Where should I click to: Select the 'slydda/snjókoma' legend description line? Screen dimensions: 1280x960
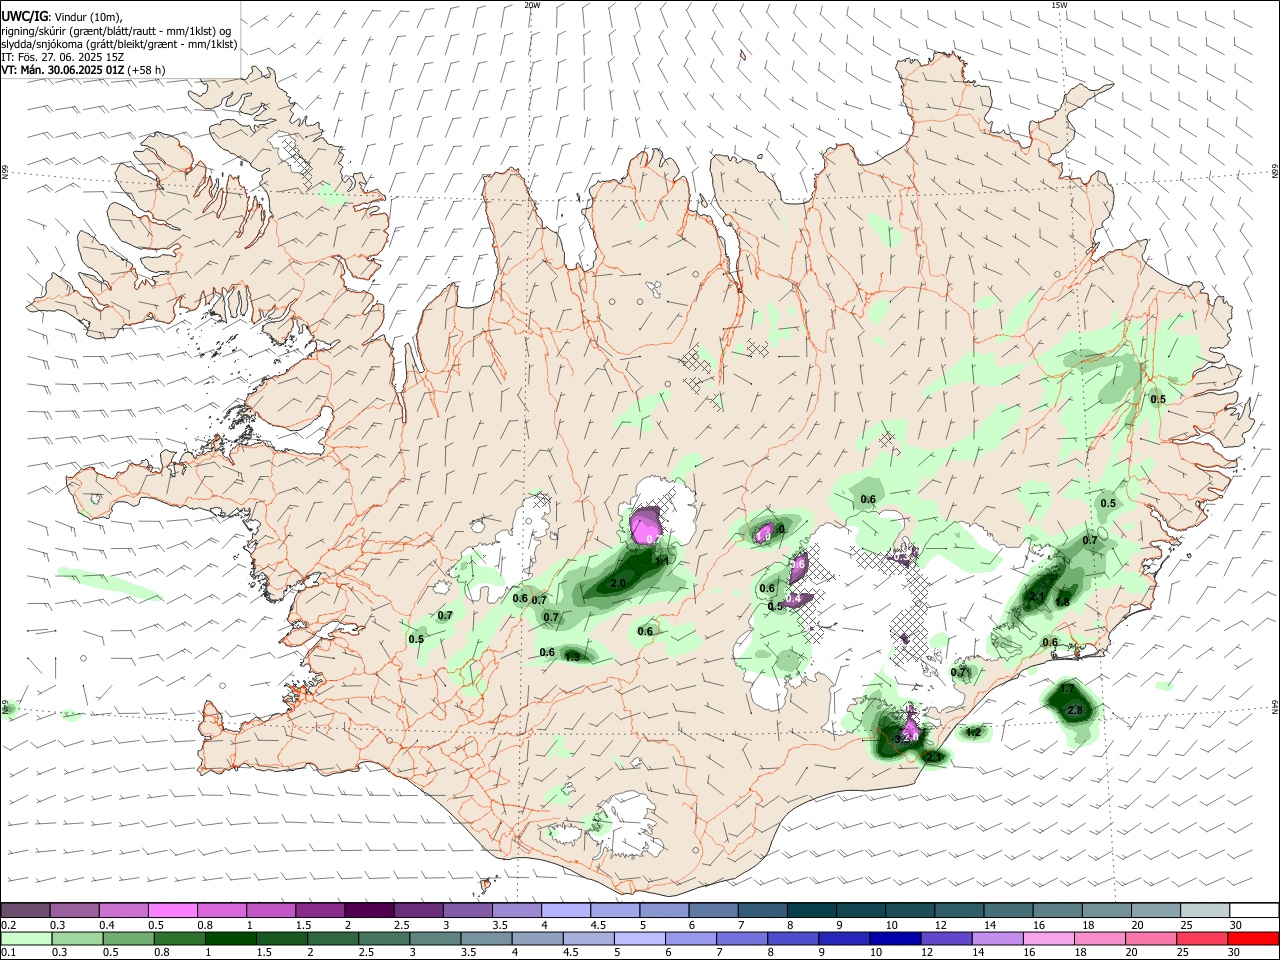[x=118, y=44]
